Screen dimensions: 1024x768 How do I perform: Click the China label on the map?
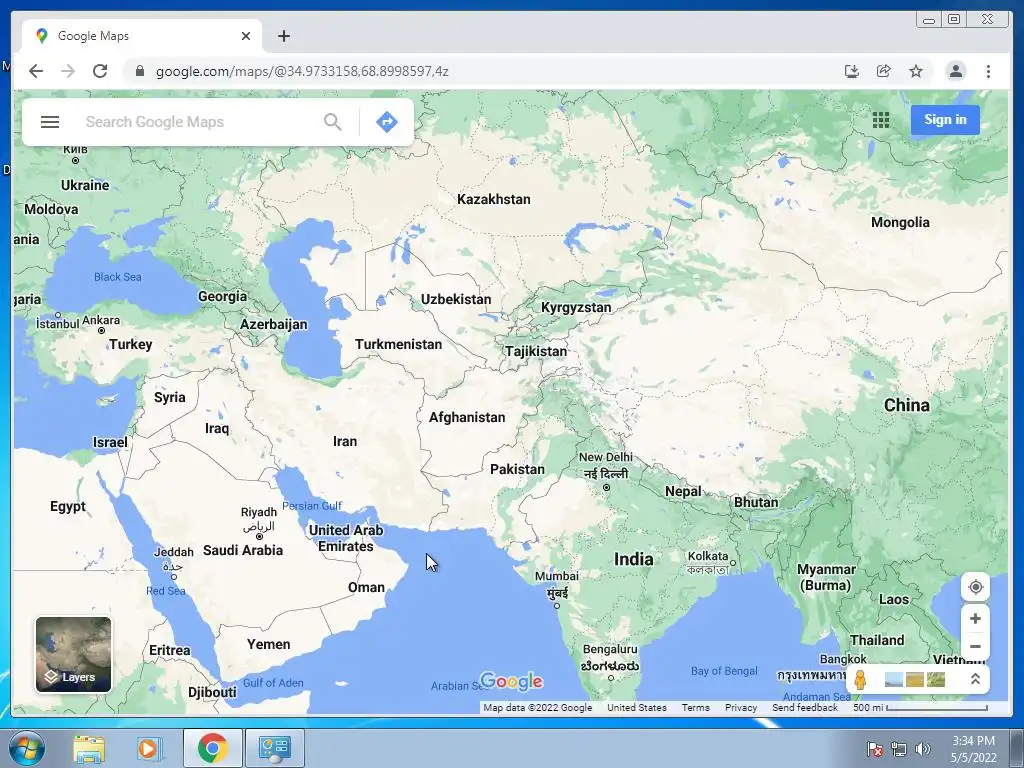(906, 405)
